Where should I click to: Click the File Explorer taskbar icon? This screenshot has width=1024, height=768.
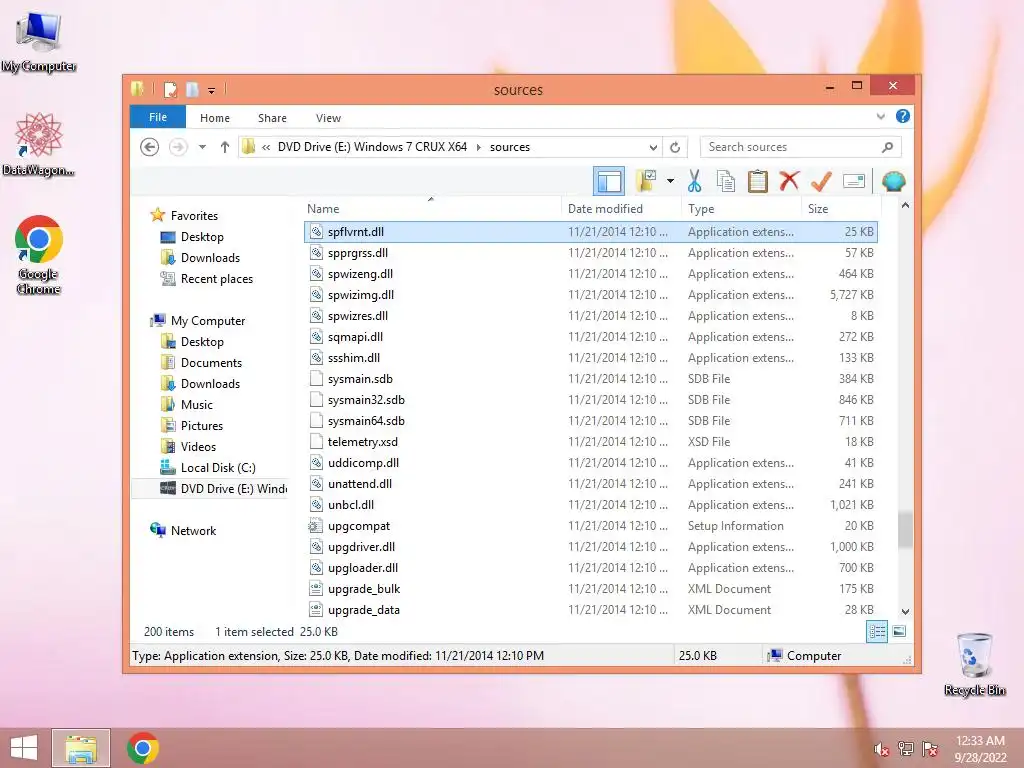click(x=81, y=748)
